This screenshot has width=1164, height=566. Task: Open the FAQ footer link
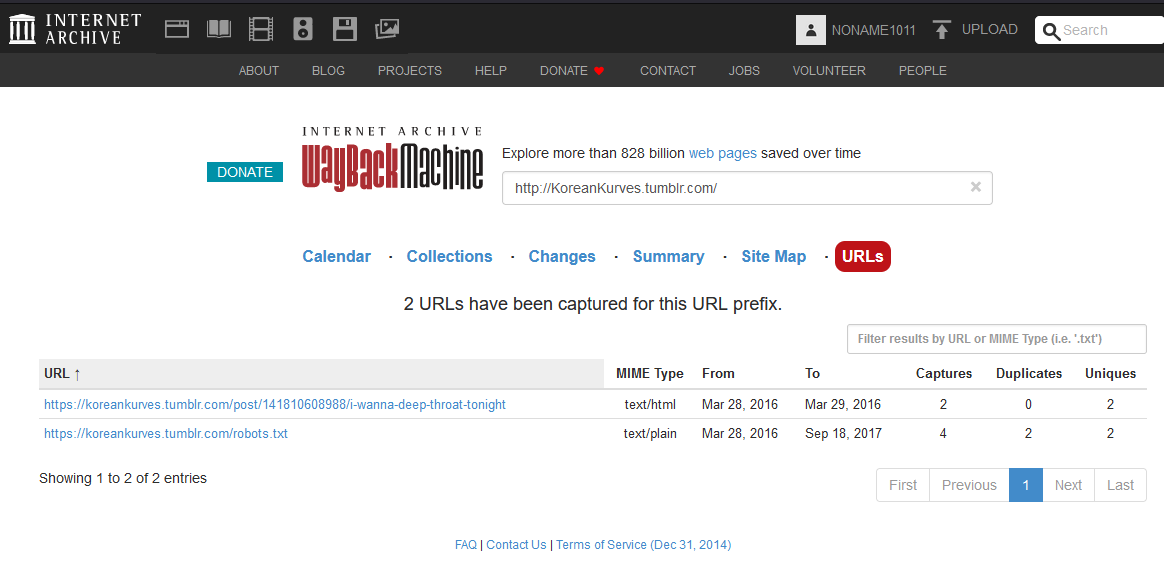(465, 544)
